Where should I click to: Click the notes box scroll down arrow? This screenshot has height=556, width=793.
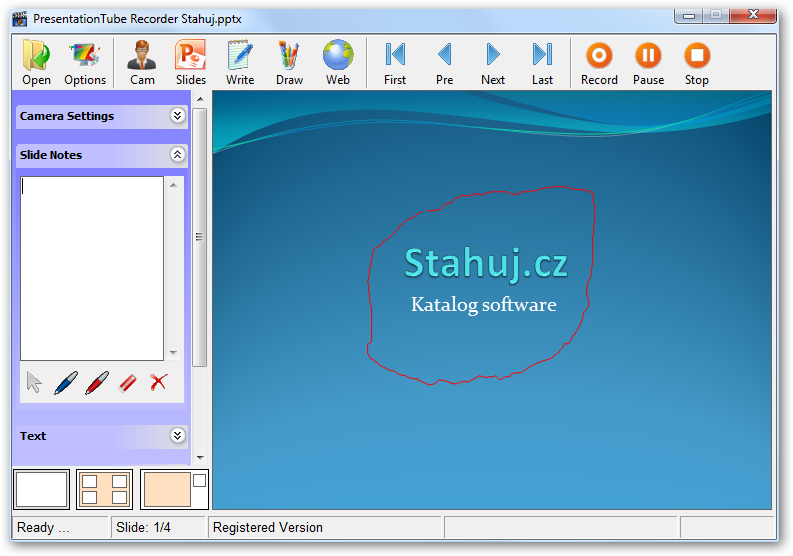[173, 353]
